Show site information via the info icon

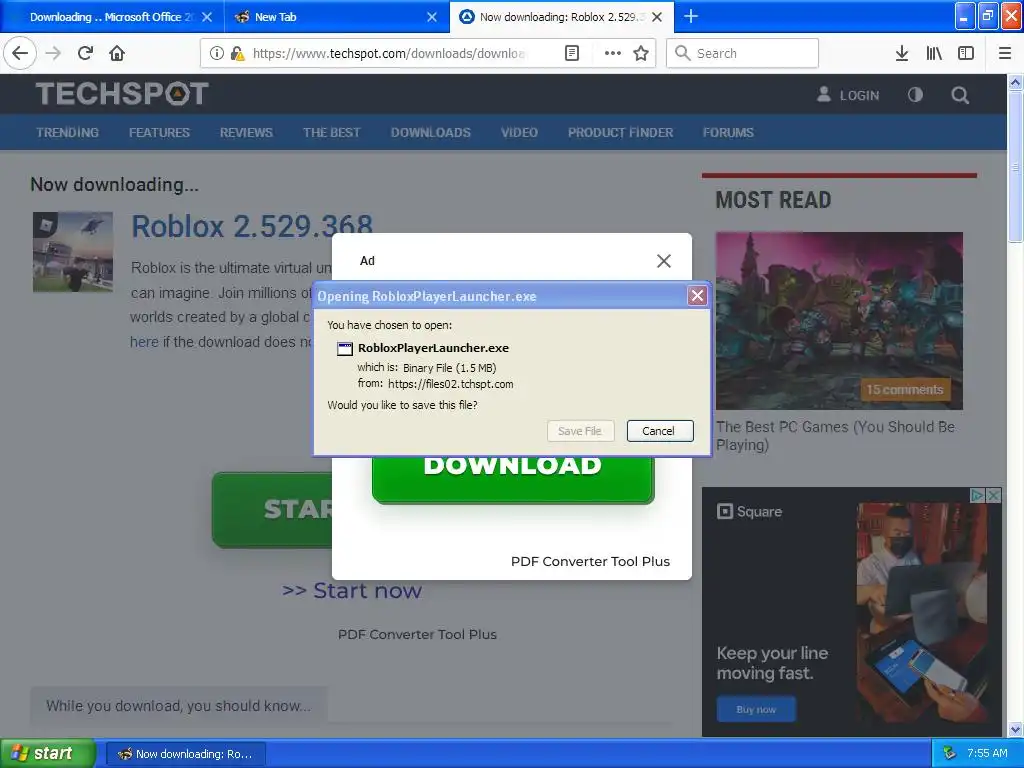217,53
